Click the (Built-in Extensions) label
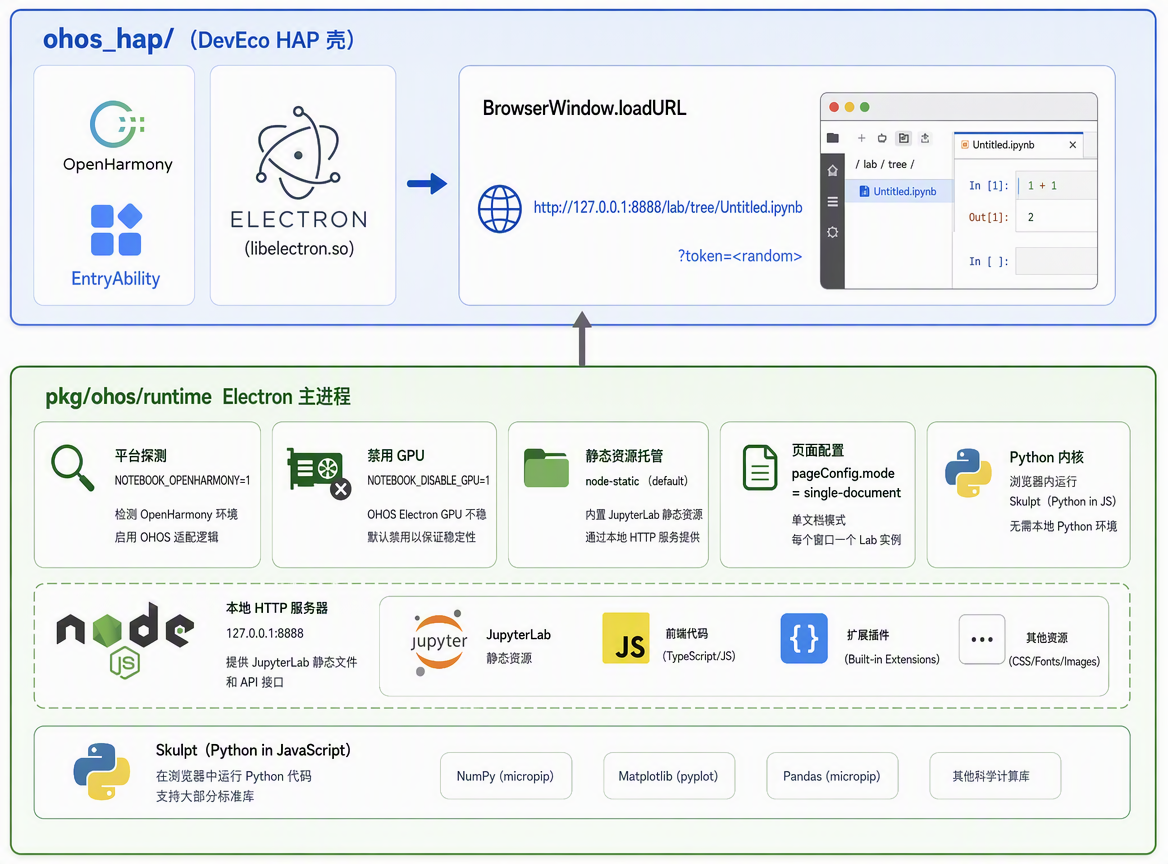 [x=892, y=659]
